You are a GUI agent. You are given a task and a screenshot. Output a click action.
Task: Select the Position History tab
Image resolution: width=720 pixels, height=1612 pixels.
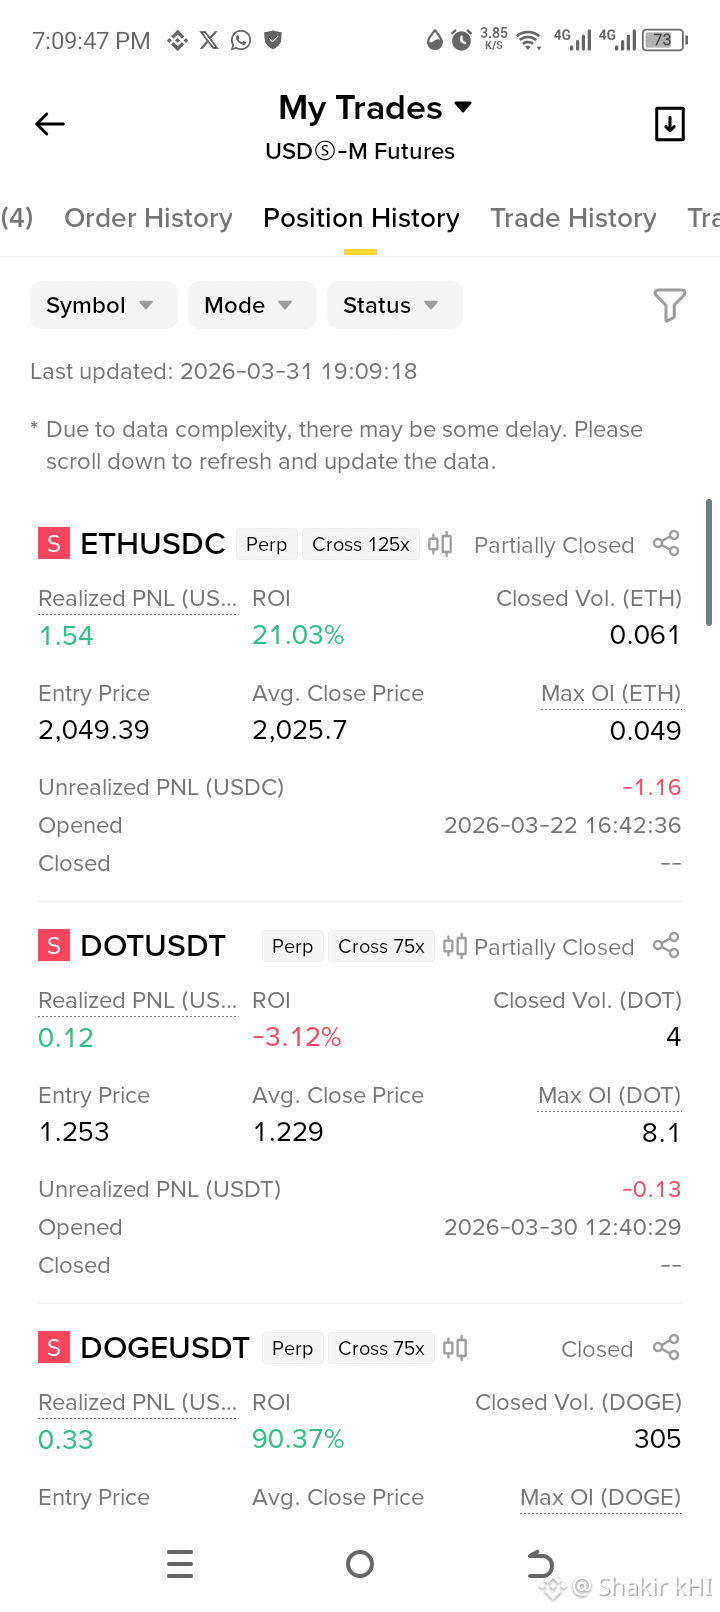click(361, 218)
